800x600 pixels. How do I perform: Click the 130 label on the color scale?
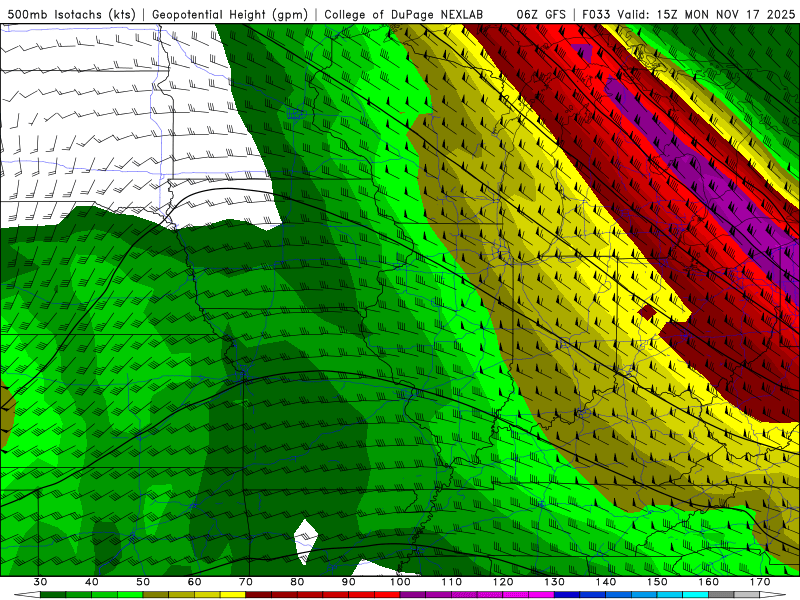pyautogui.click(x=554, y=582)
